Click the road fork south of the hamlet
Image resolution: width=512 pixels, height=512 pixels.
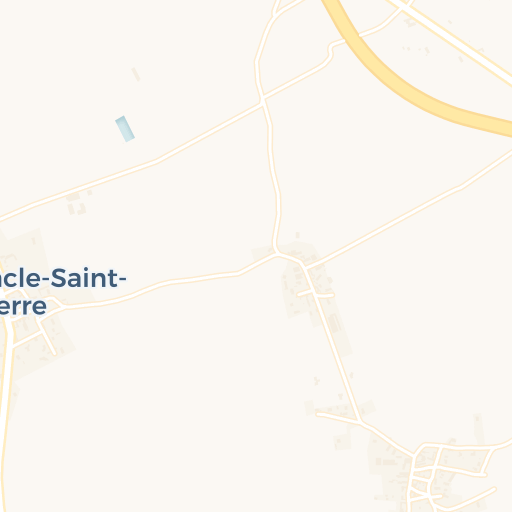click(x=359, y=422)
